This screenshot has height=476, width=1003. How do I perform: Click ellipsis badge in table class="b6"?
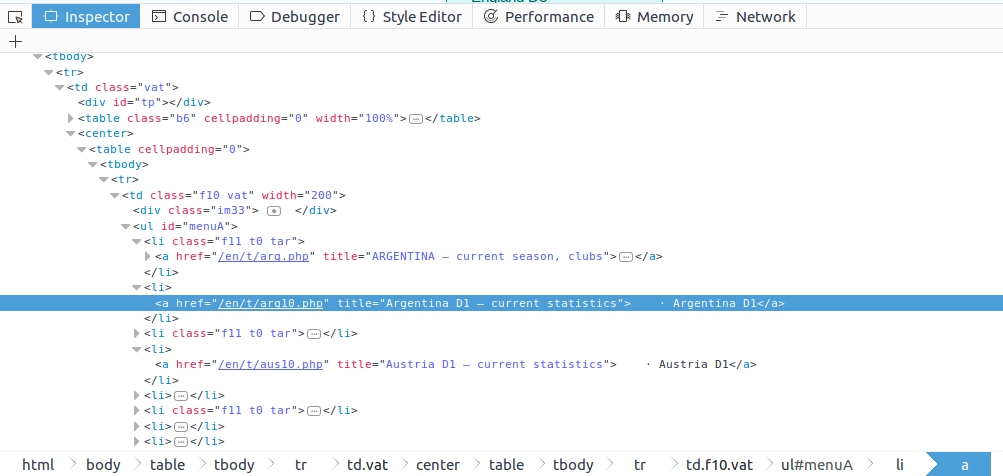[x=416, y=118]
